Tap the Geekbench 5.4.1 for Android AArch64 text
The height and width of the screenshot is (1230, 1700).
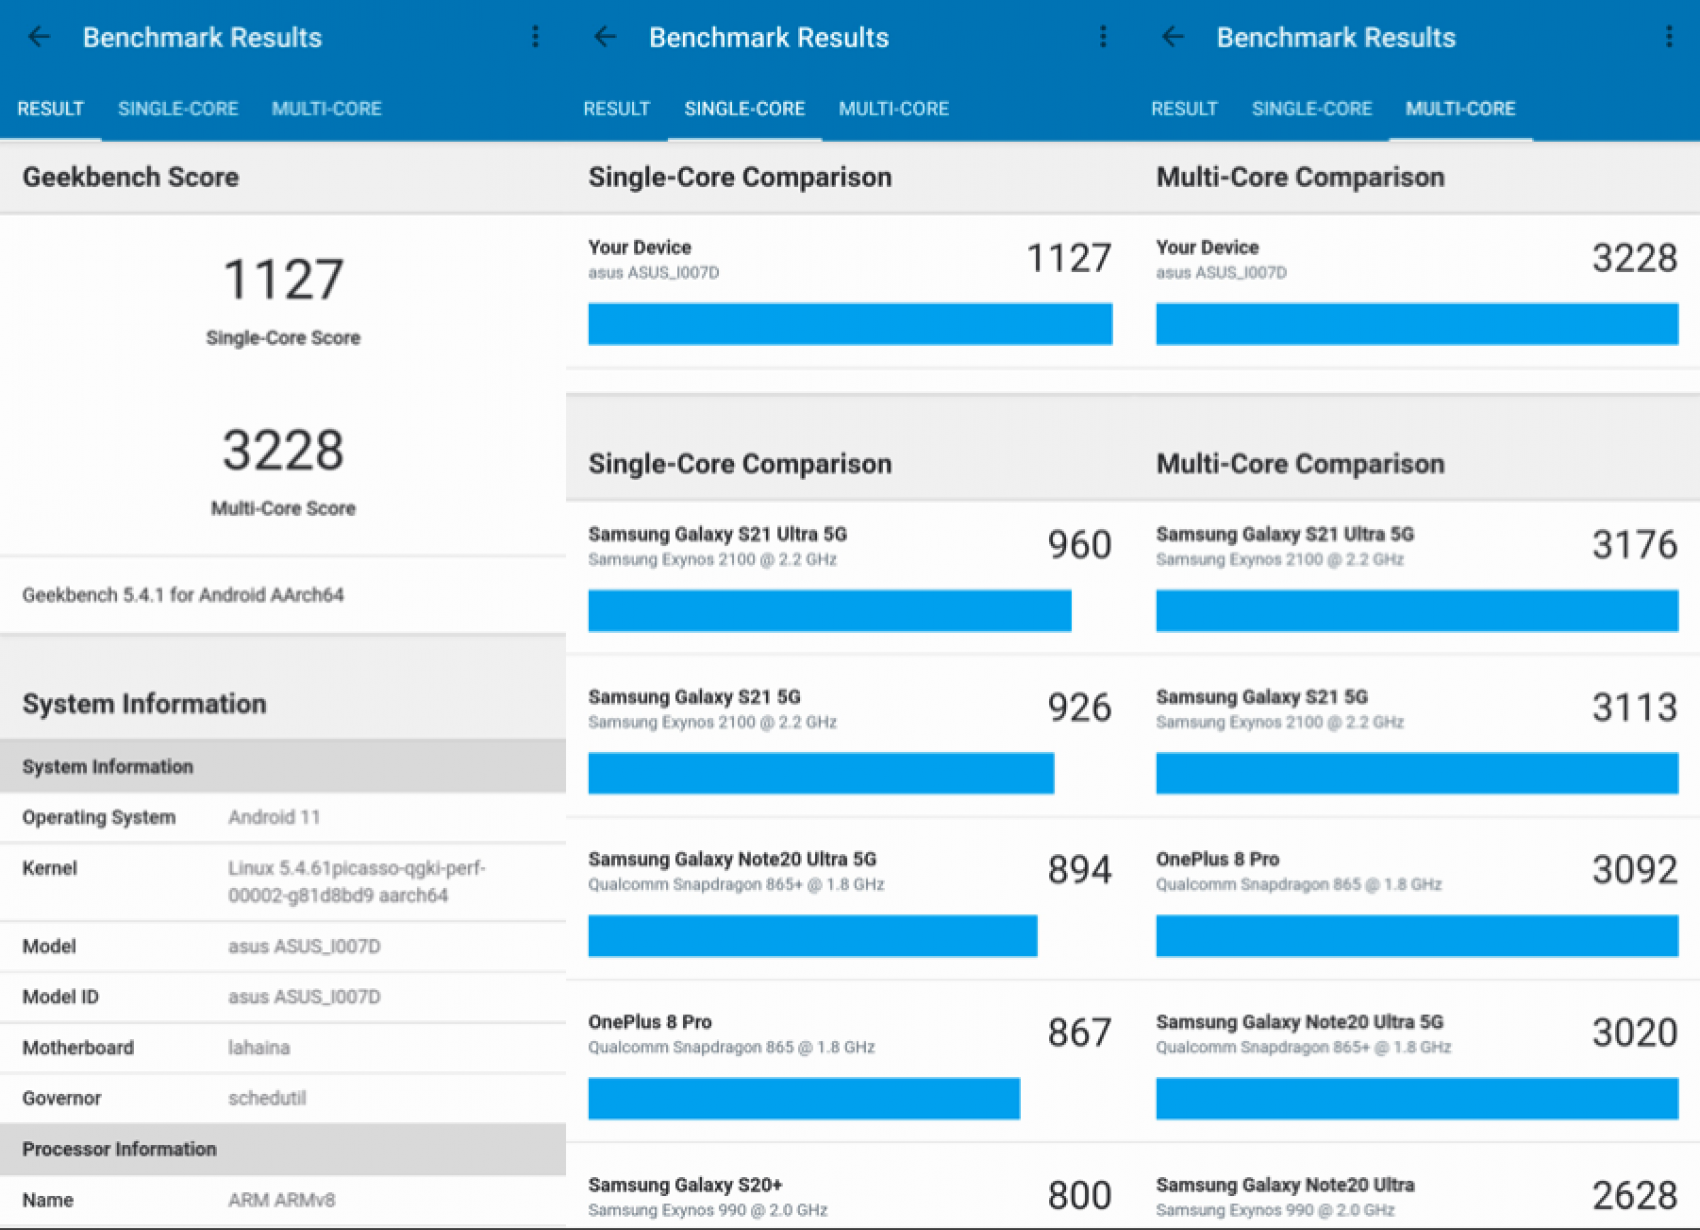pos(183,595)
